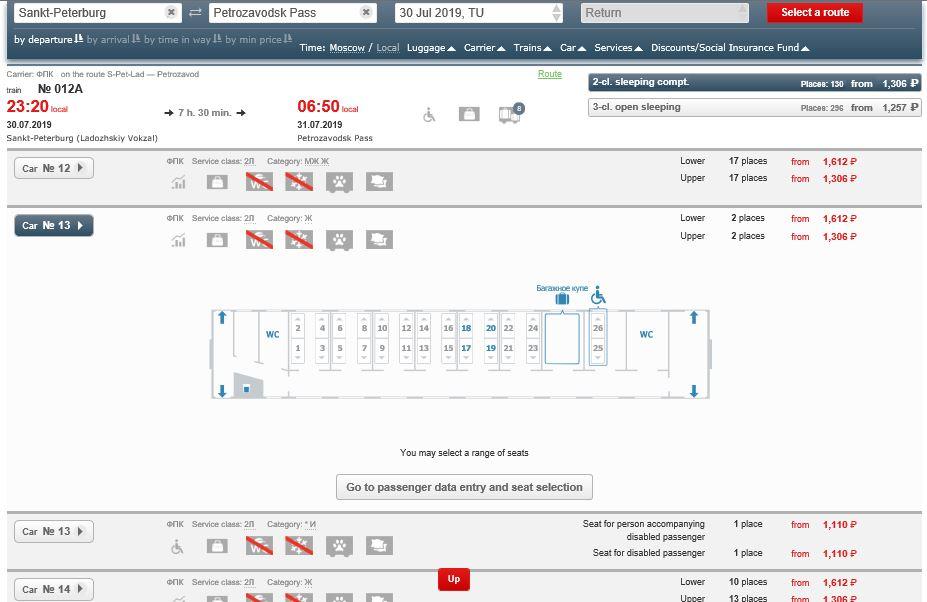This screenshot has height=602, width=927.
Task: Increase the date using the stepper arrow
Action: coord(556,8)
